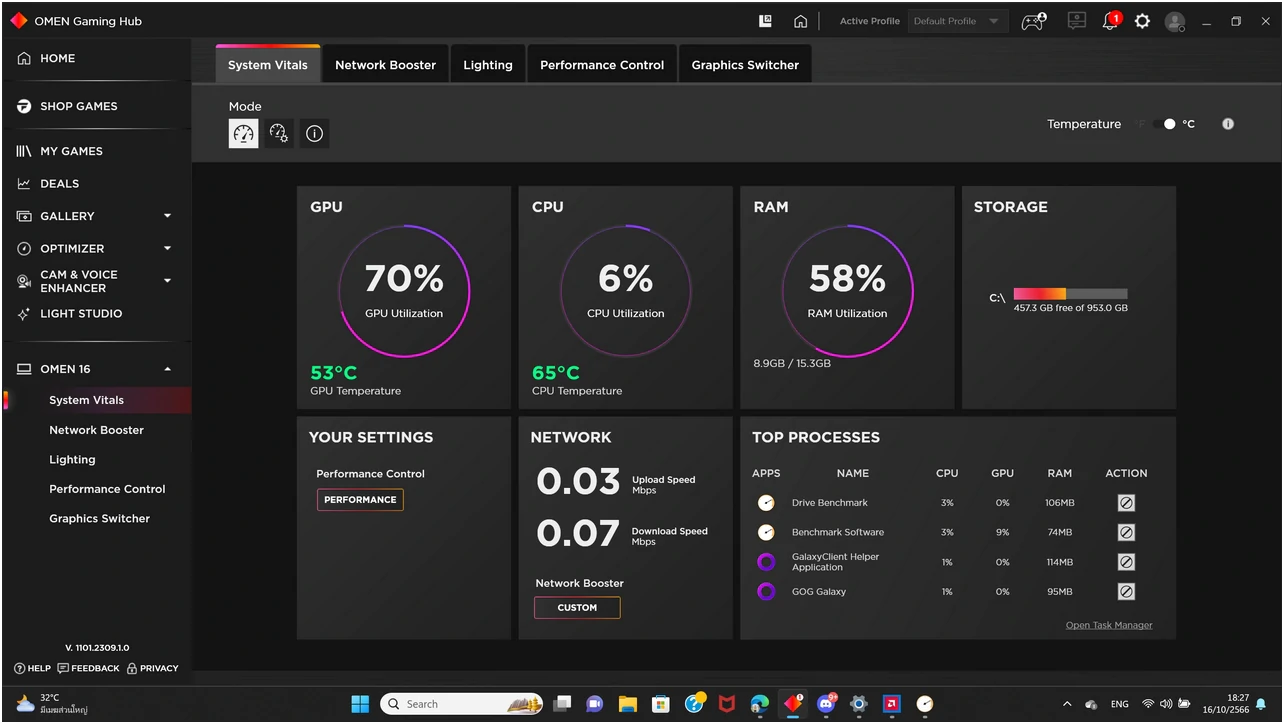1284x724 pixels.
Task: Click the taskbar Search box
Action: (x=461, y=704)
